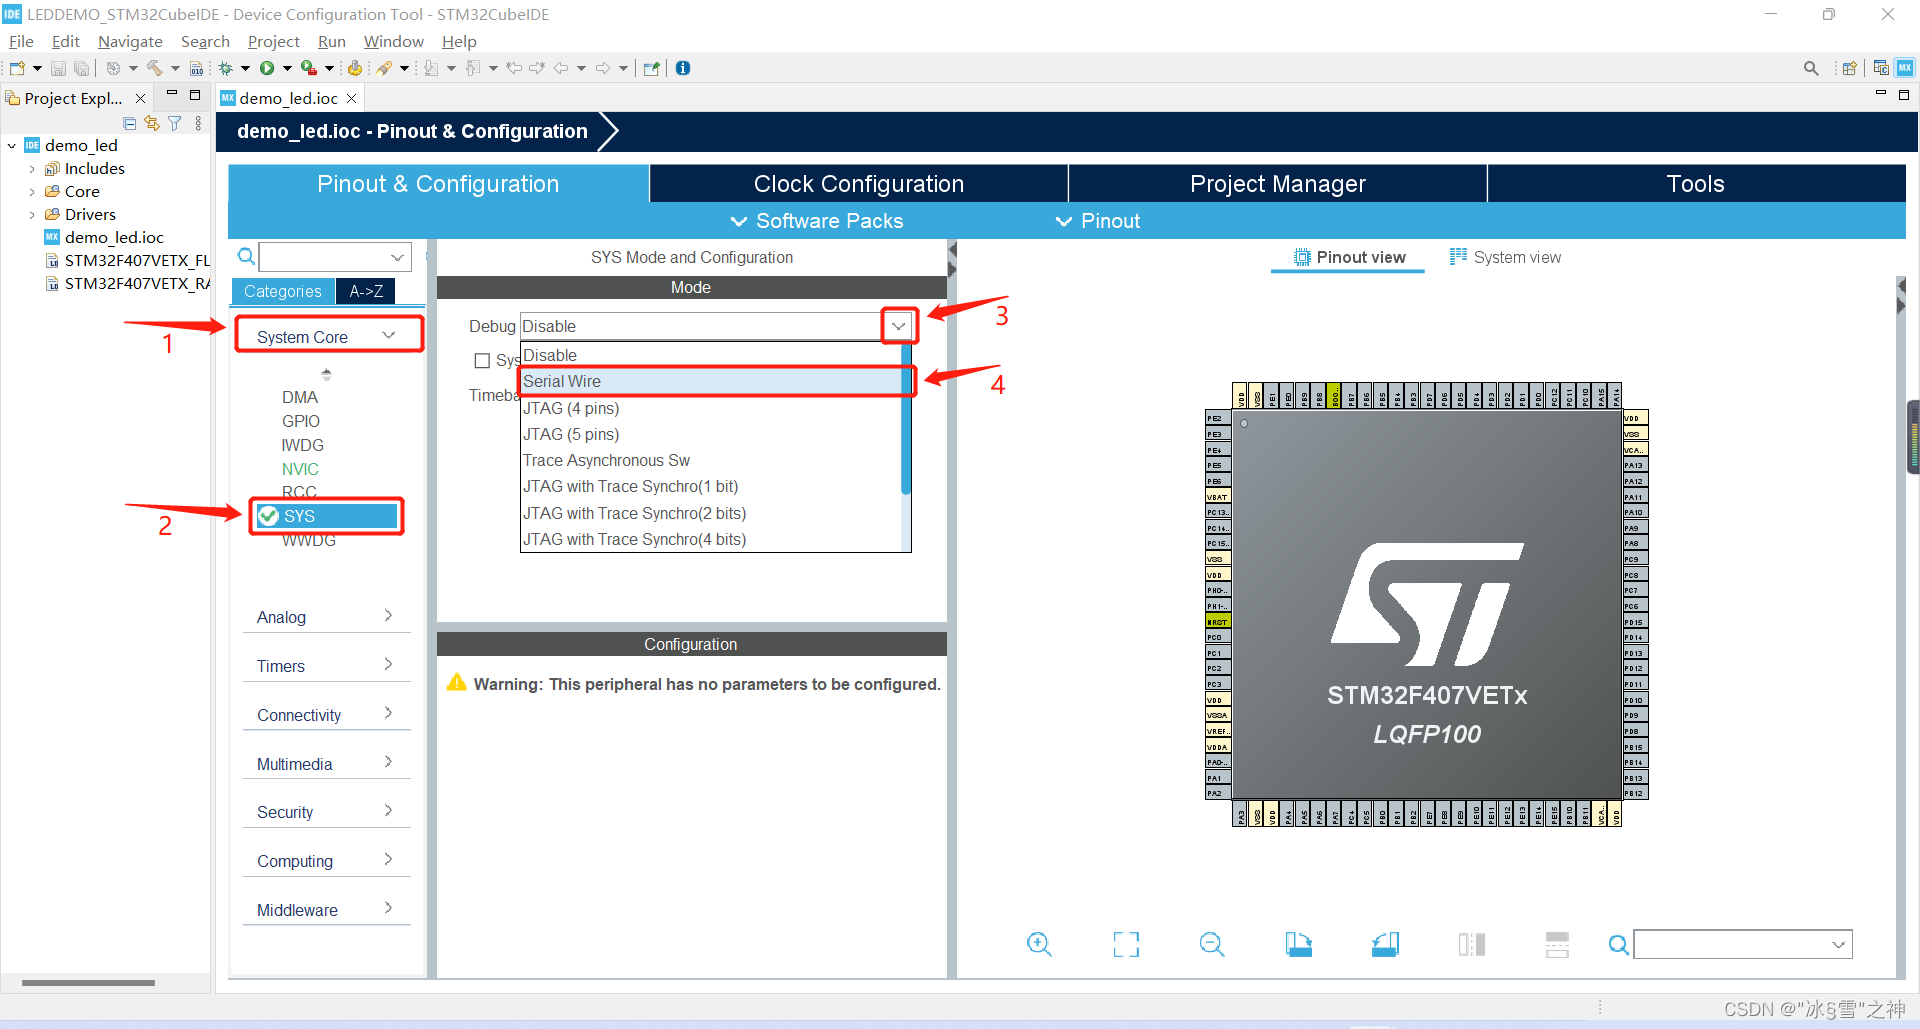The width and height of the screenshot is (1920, 1029).
Task: Switch to the A->Z category tab
Action: tap(366, 291)
